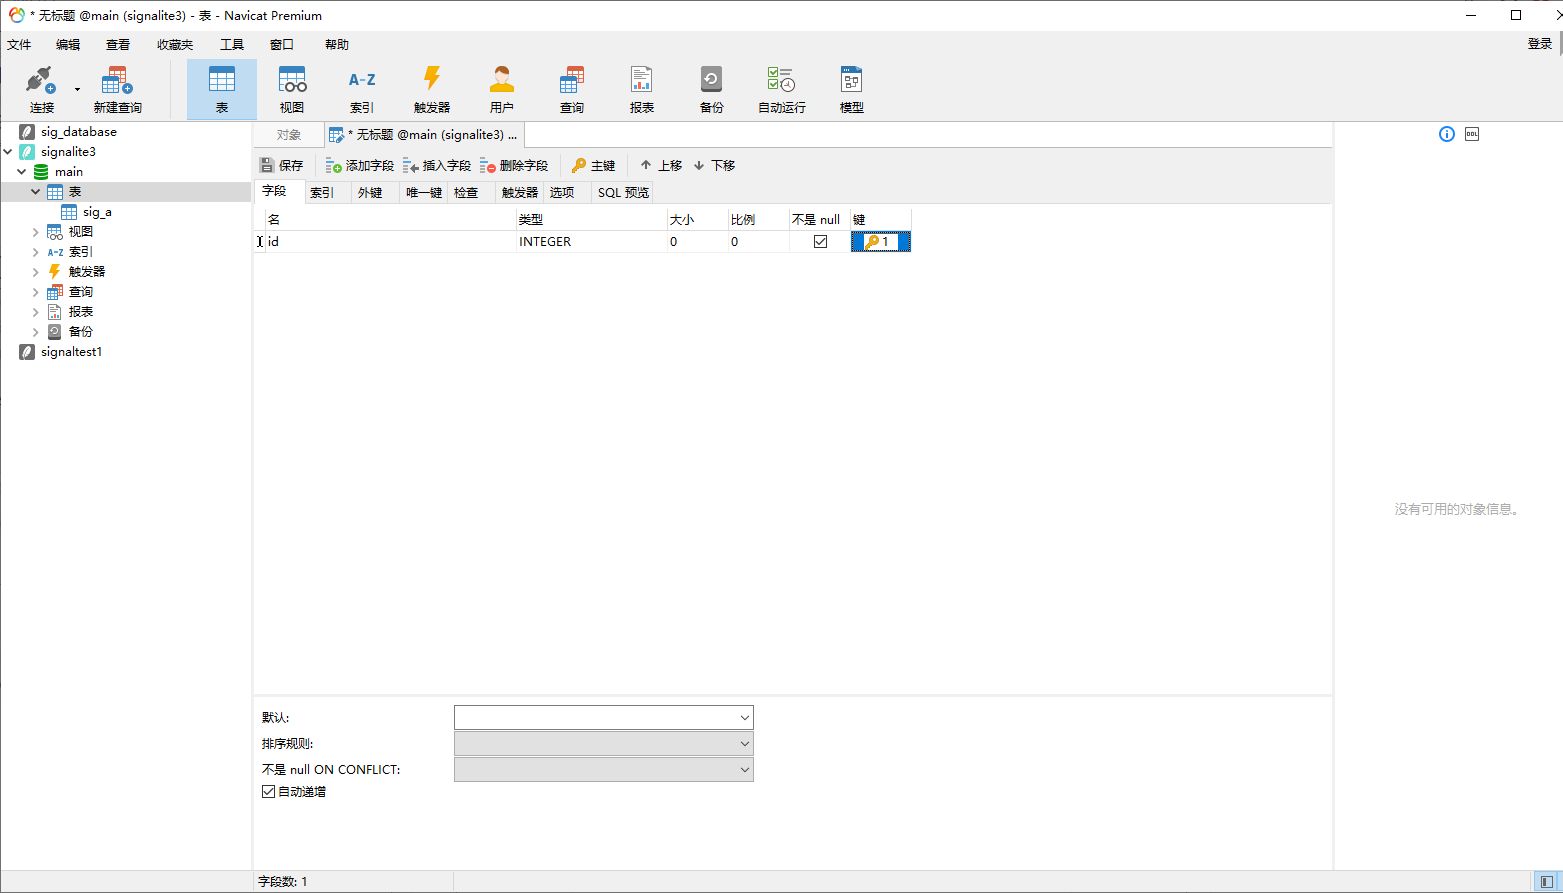
Task: Open the 用户 user toolbar icon
Action: click(502, 89)
